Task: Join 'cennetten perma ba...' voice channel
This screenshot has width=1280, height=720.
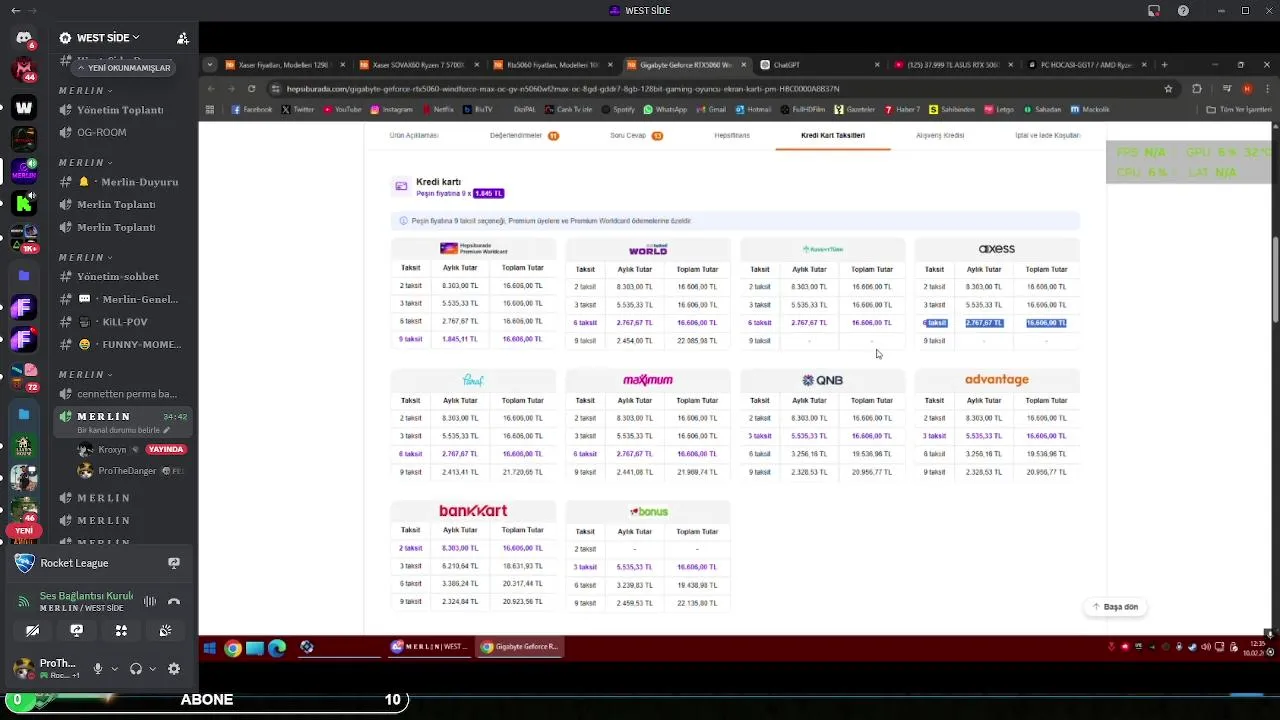Action: 120,394
